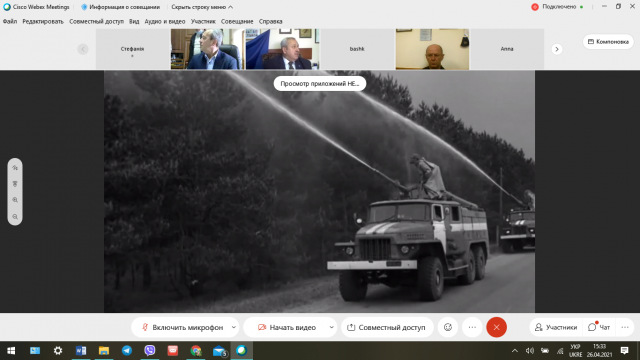This screenshot has width=640, height=360.
Task: Expand video options arrow beside Начать видео
Action: pyautogui.click(x=331, y=327)
